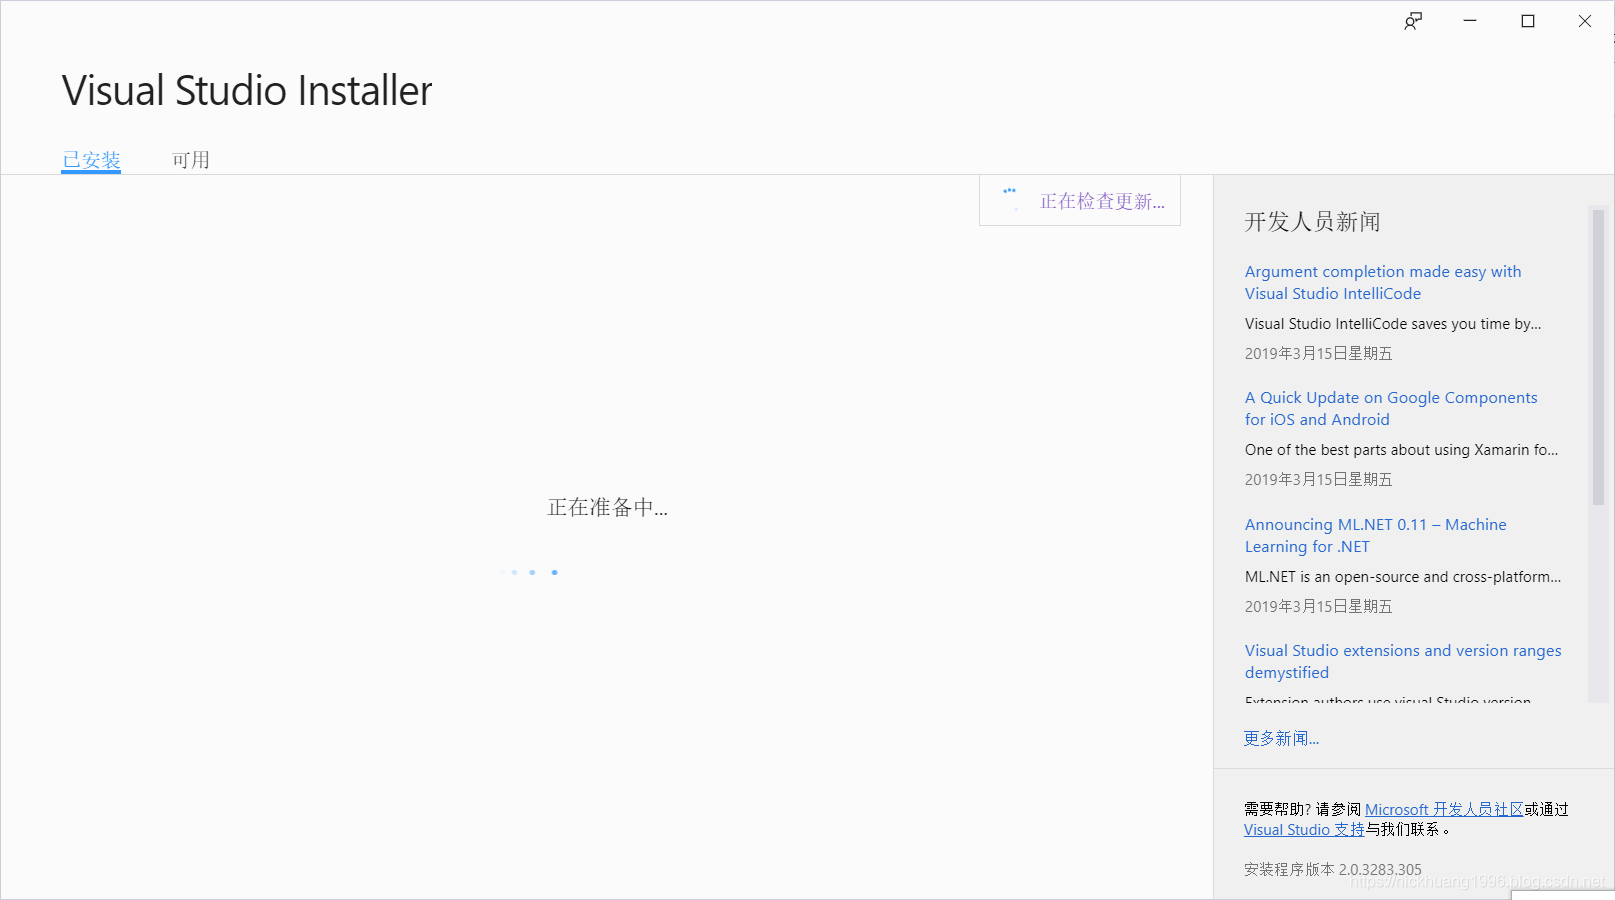Click the 正在准备中 progress message
The height and width of the screenshot is (900, 1615).
[x=607, y=507]
